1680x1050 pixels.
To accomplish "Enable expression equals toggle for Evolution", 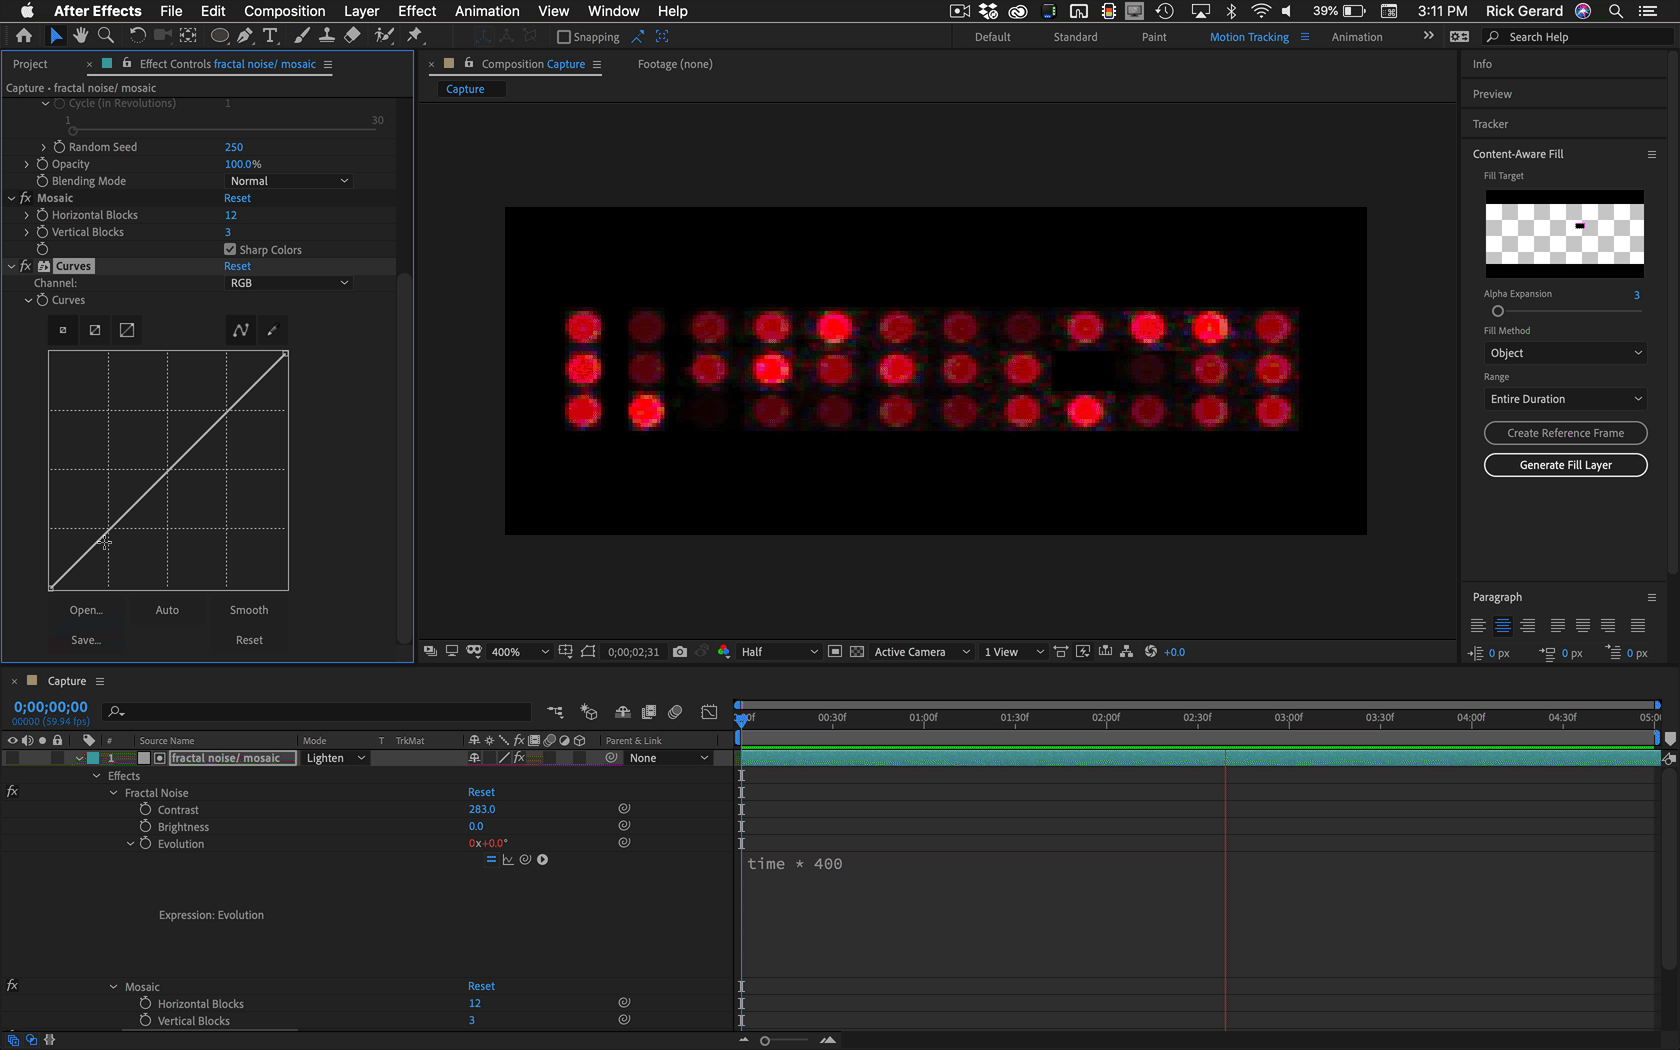I will 491,860.
